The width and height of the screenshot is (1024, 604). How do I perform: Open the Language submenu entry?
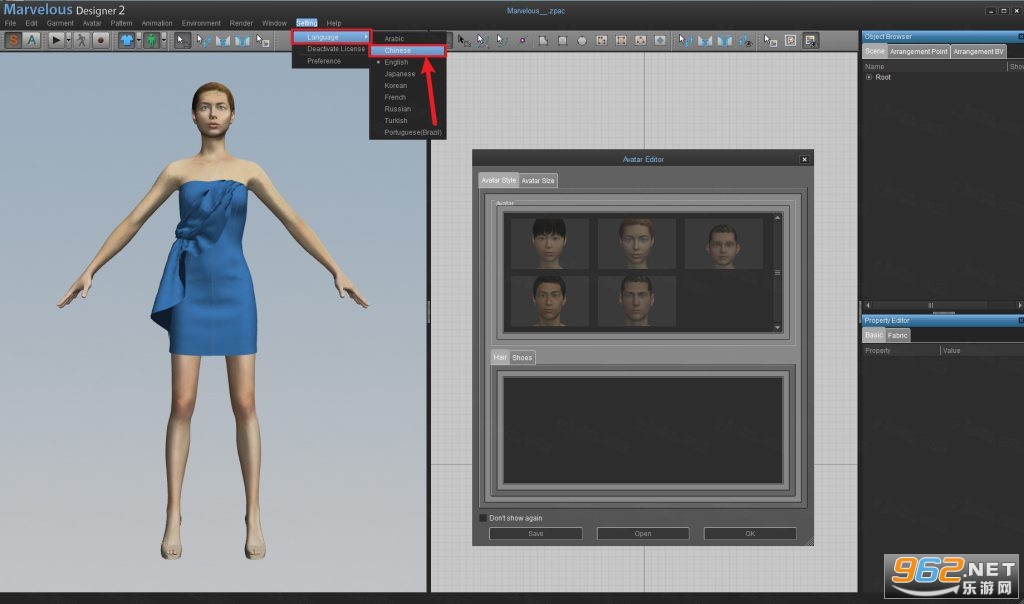[x=332, y=37]
